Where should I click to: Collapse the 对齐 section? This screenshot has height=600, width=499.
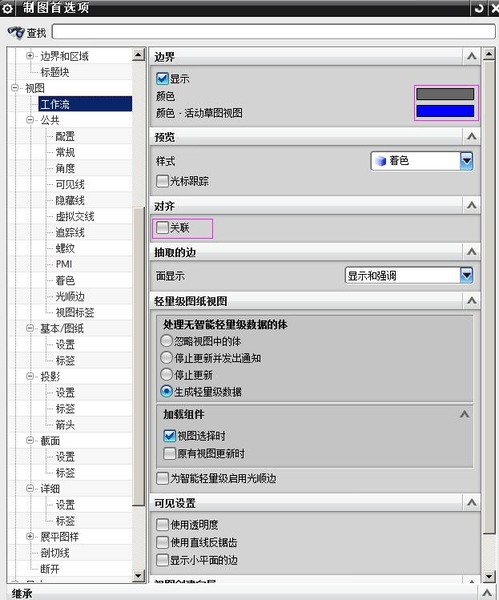[x=472, y=205]
